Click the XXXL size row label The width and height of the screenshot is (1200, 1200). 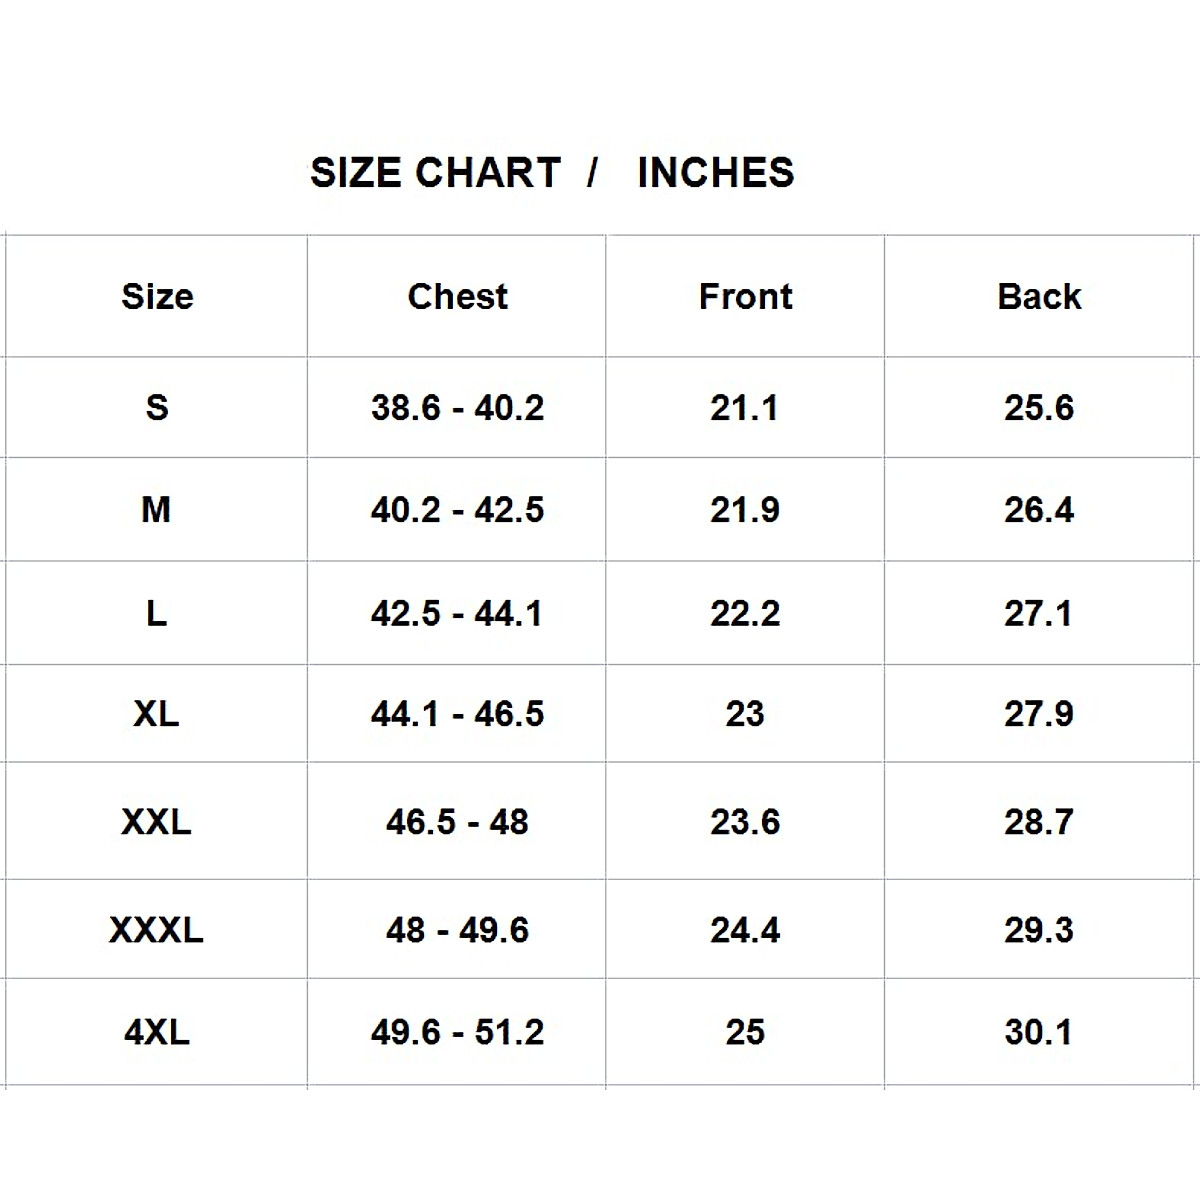pos(156,930)
